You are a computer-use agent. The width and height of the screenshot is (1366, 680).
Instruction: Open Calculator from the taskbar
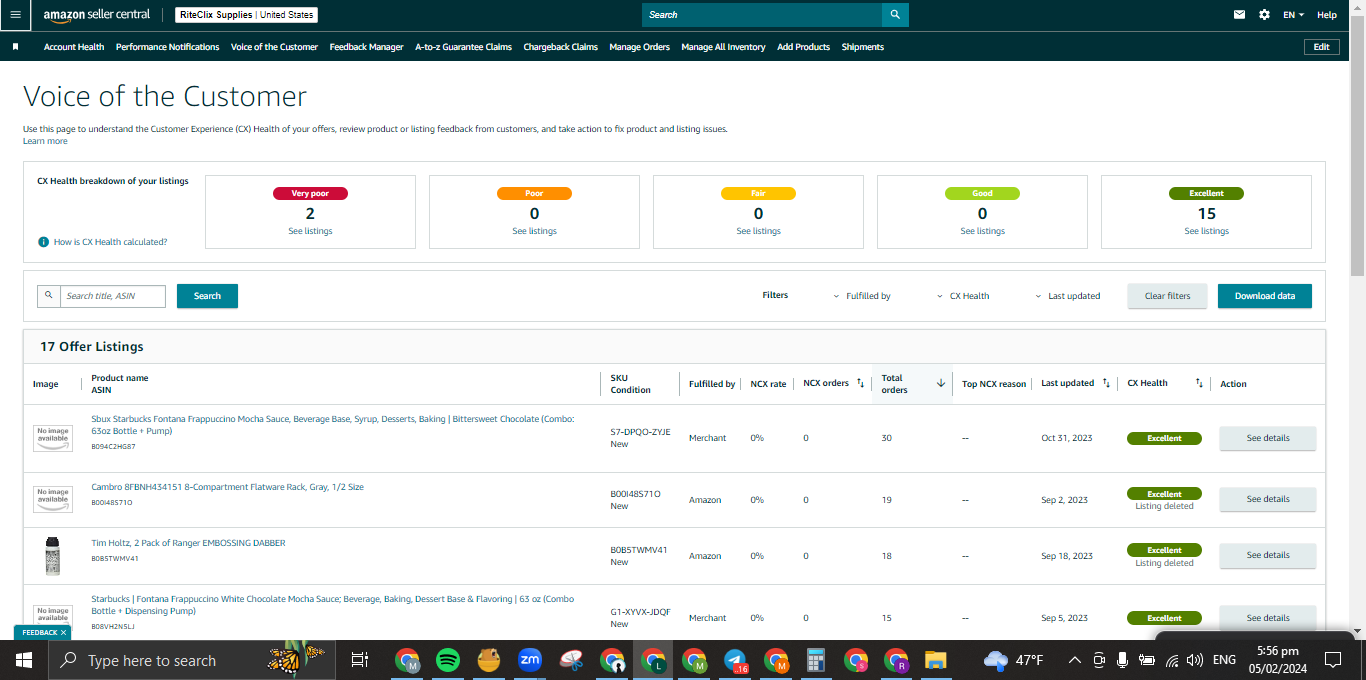(815, 660)
